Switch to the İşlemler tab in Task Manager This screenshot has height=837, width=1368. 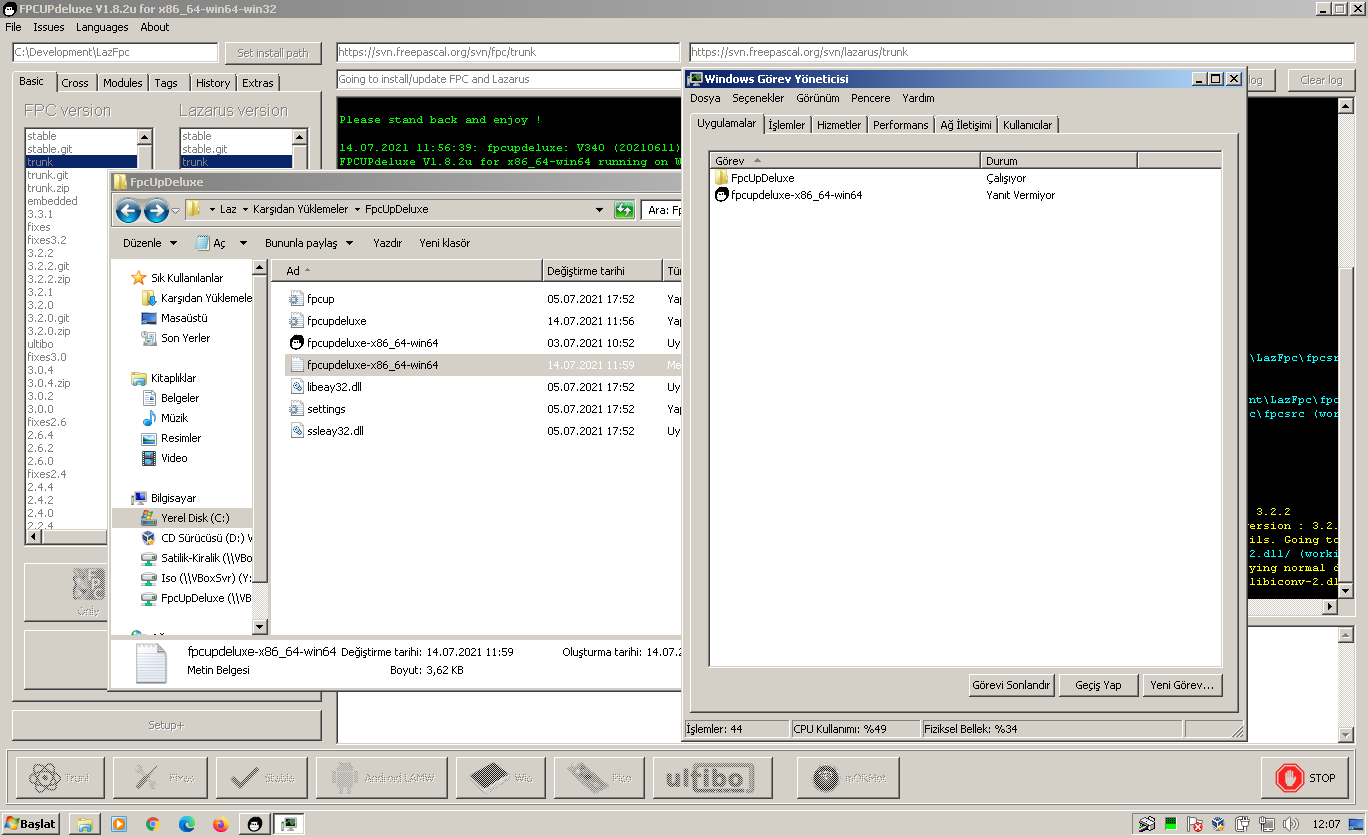click(786, 124)
